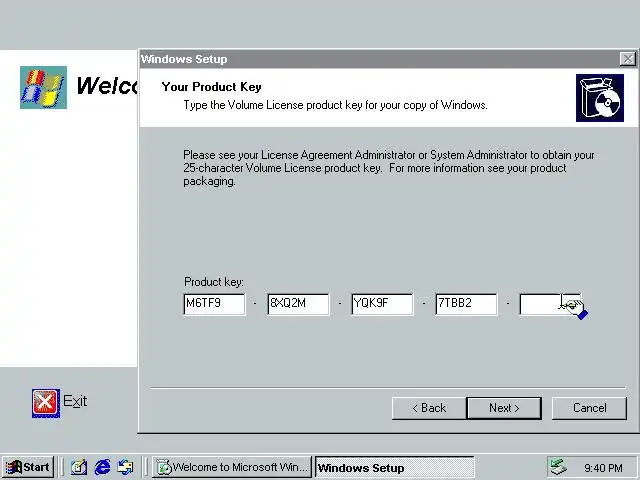
Task: Click the fourth key field 7TBB2
Action: 467,304
